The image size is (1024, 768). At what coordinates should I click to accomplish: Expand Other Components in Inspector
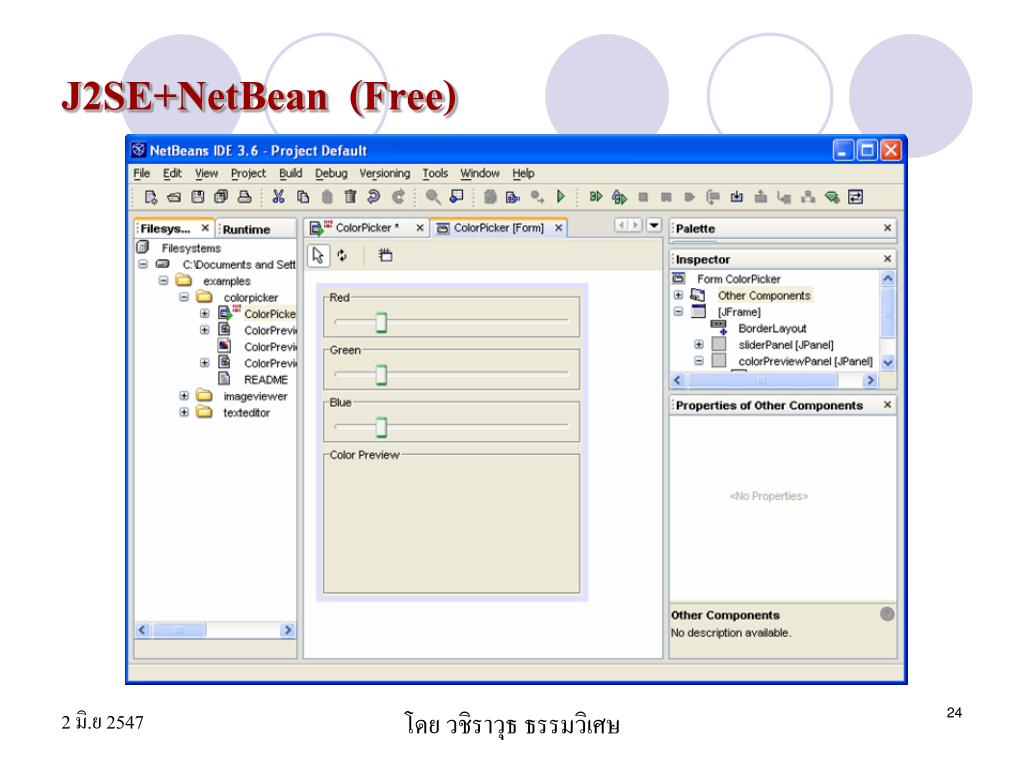point(679,295)
